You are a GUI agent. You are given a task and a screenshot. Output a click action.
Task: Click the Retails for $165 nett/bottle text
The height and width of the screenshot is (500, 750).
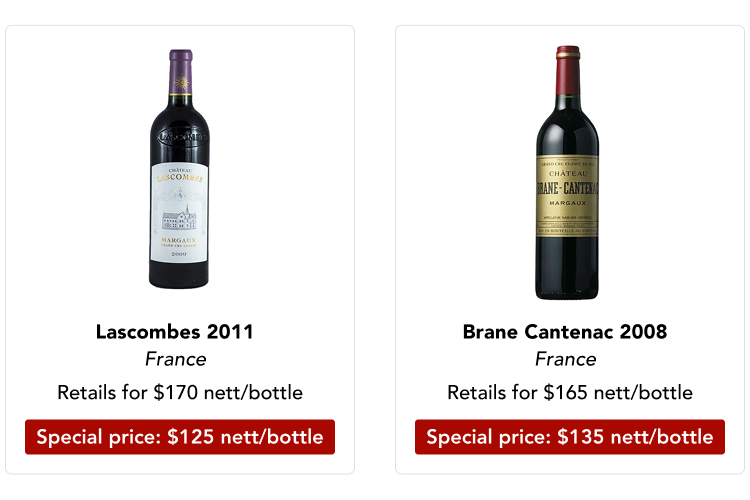point(570,392)
